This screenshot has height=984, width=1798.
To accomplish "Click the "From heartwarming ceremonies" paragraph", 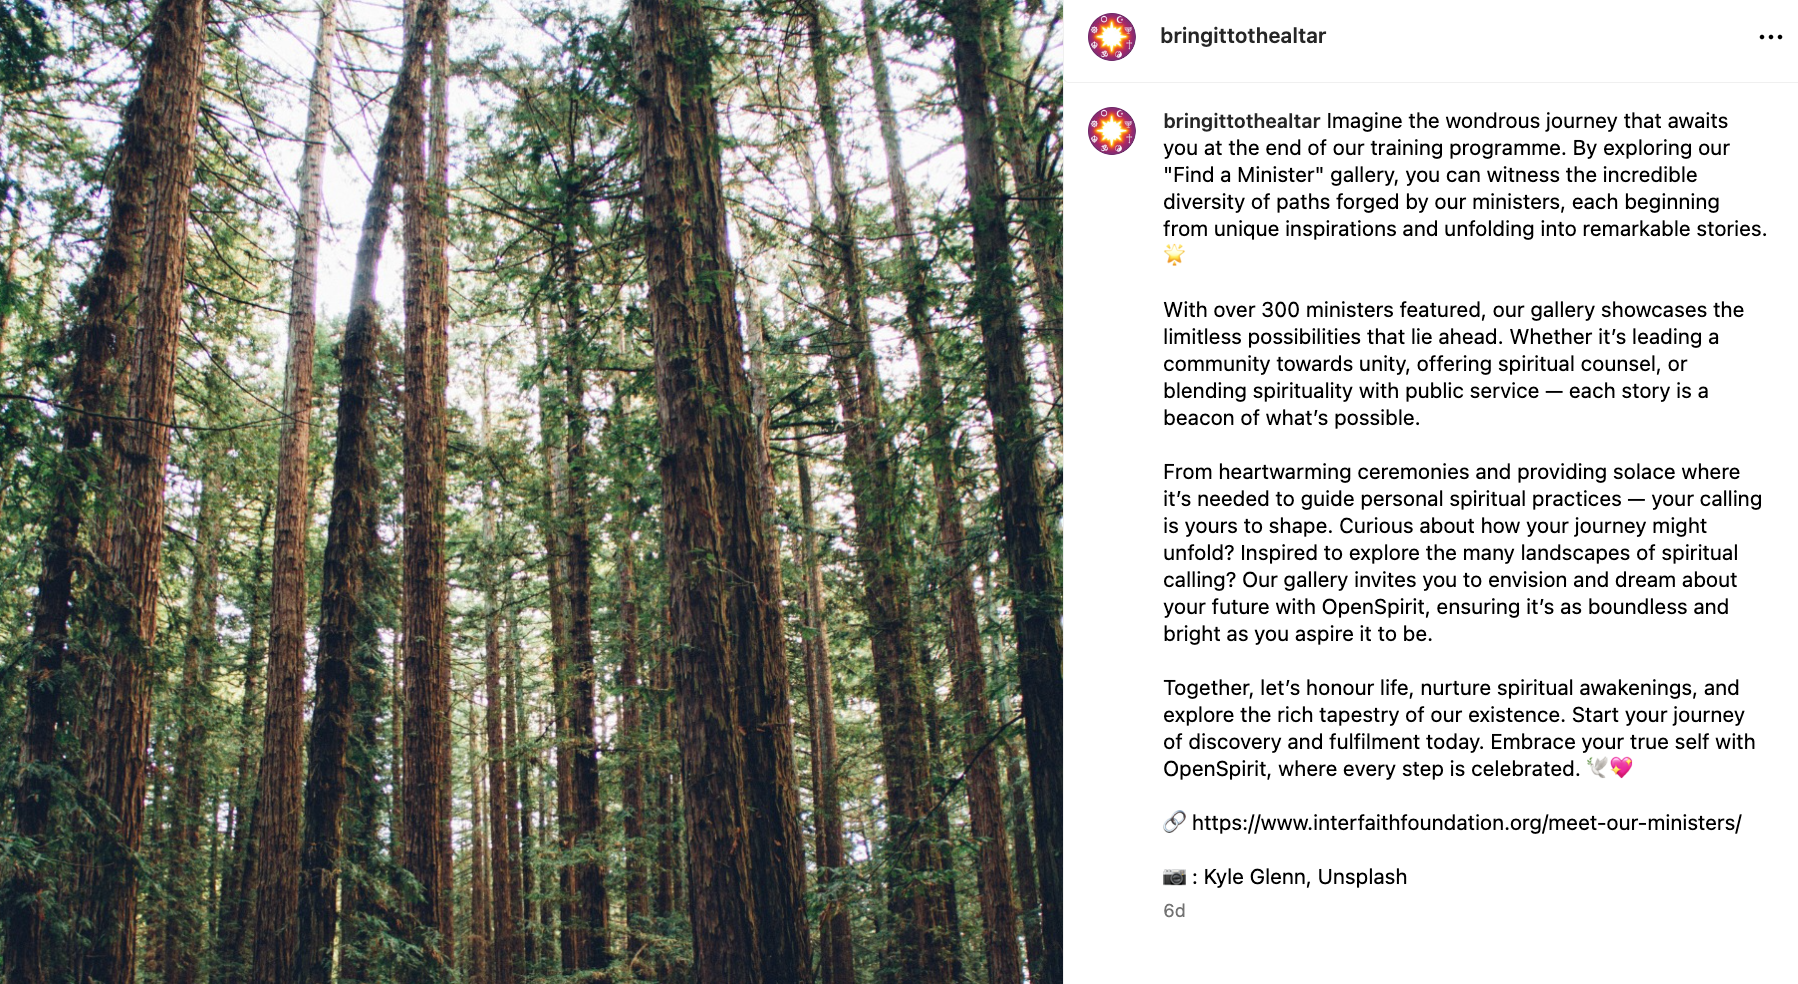I will coord(1462,553).
